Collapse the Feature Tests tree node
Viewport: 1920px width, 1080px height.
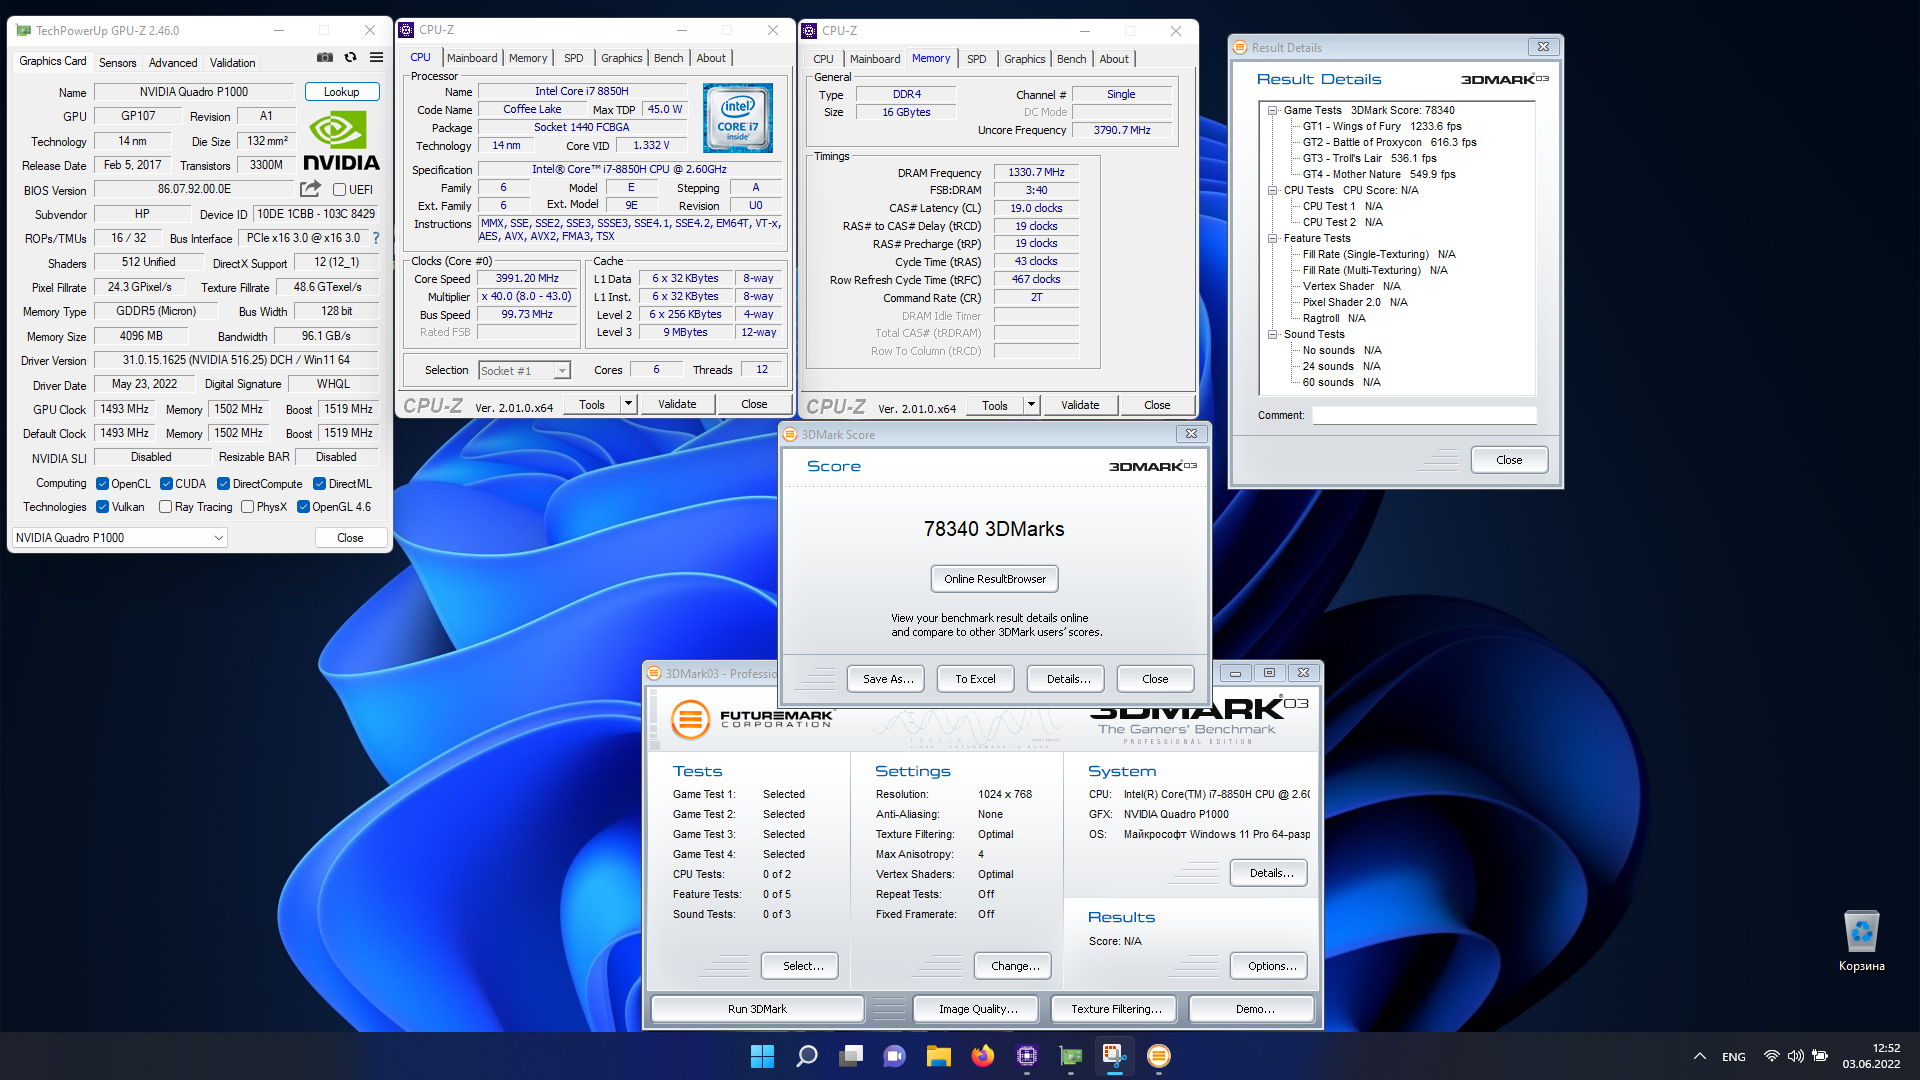point(1272,238)
